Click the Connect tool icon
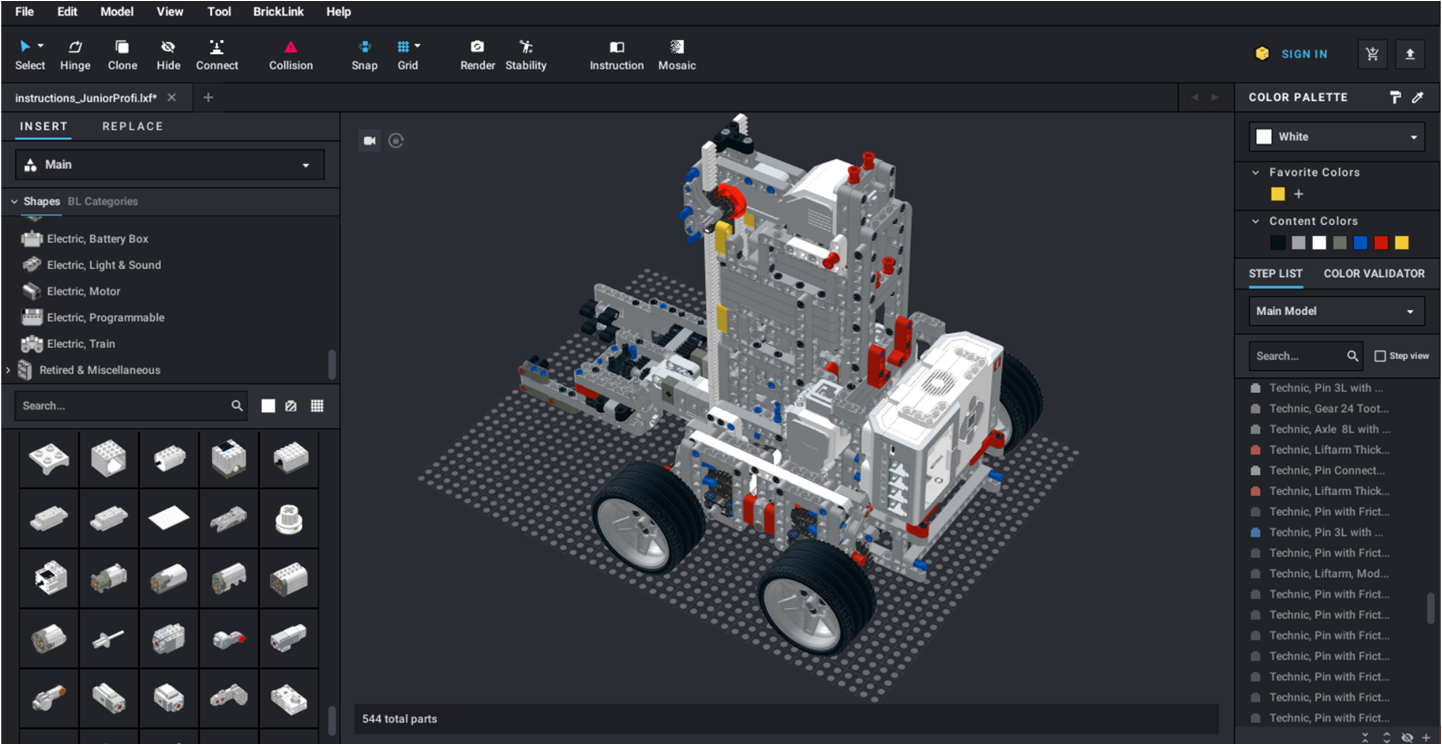The image size is (1442, 745). pos(217,46)
